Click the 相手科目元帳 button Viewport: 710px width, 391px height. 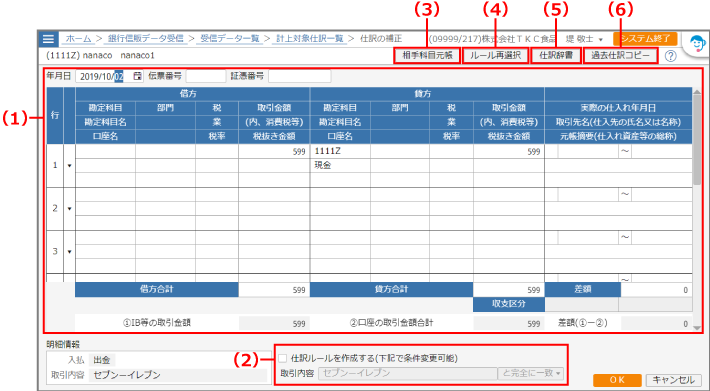coord(427,56)
